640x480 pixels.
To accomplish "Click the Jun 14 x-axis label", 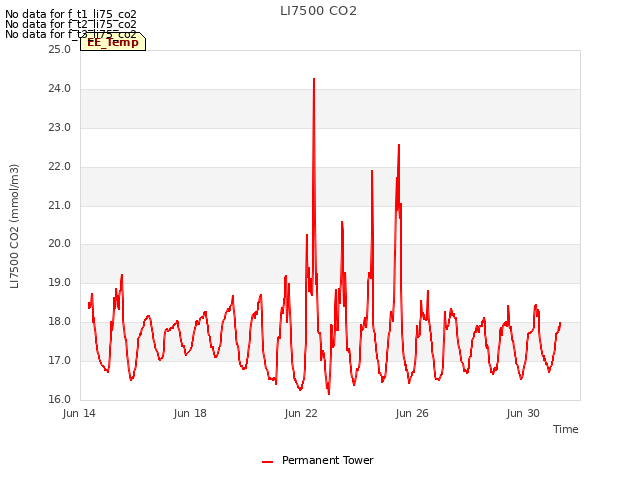I will (79, 413).
